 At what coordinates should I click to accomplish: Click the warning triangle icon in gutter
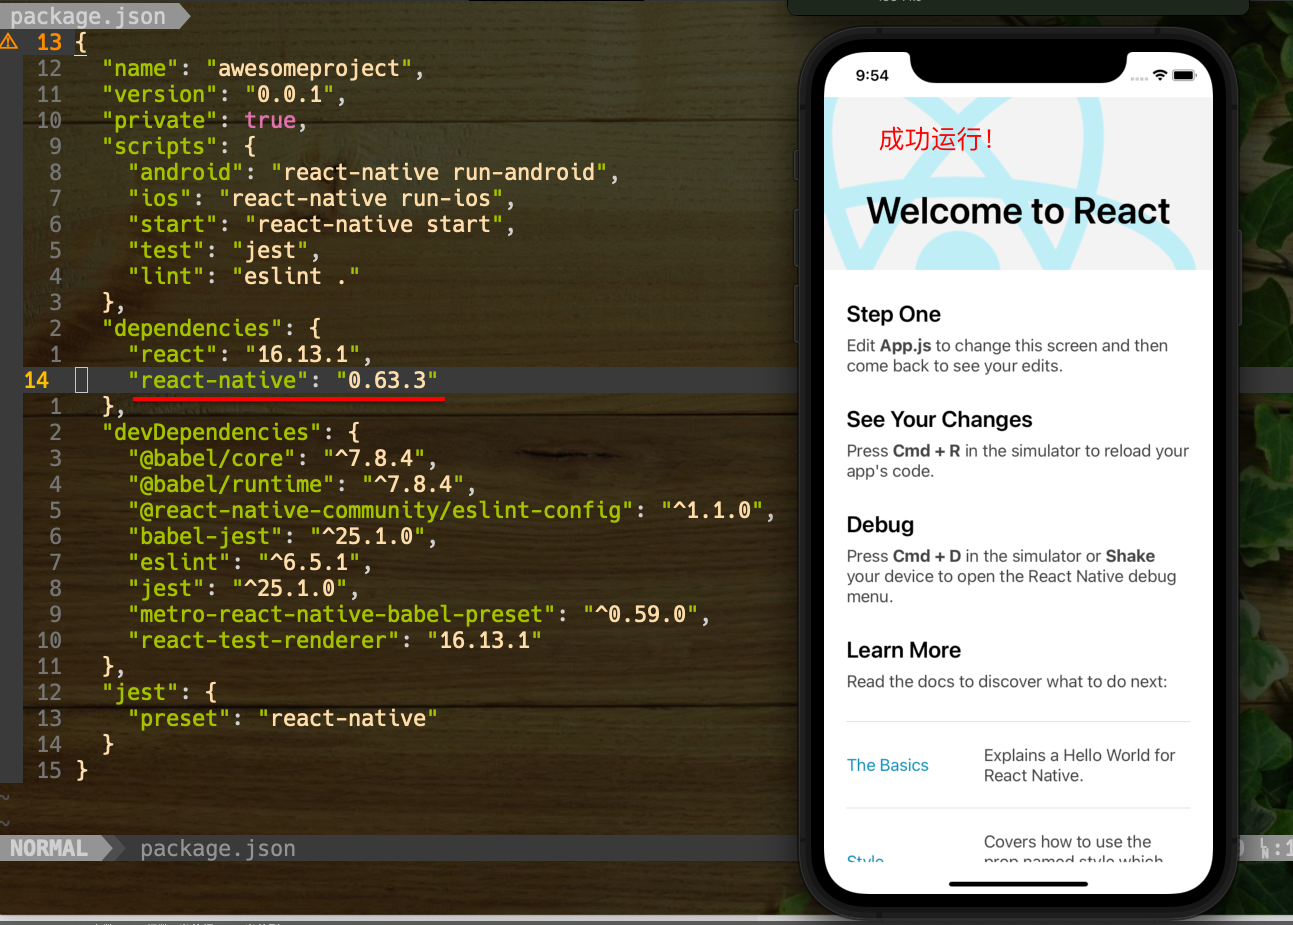(9, 42)
